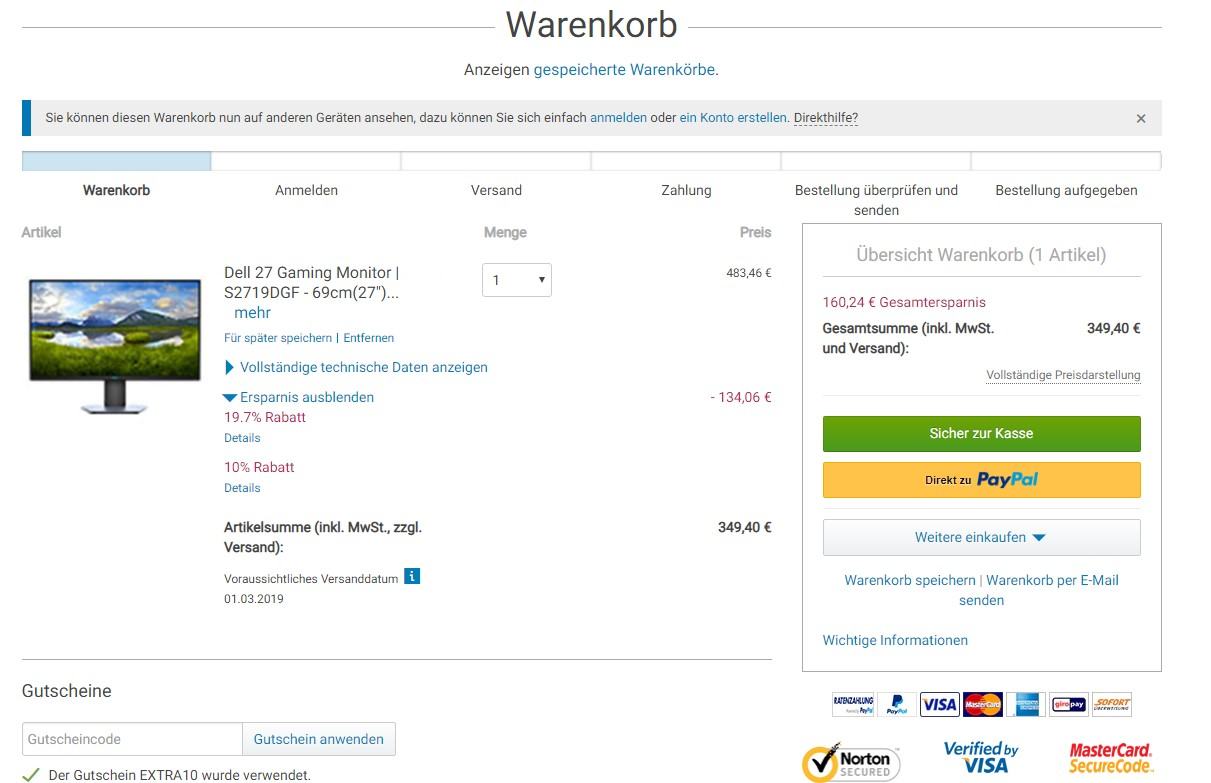Click the Verified by VISA badge
1211x783 pixels.
[980, 757]
